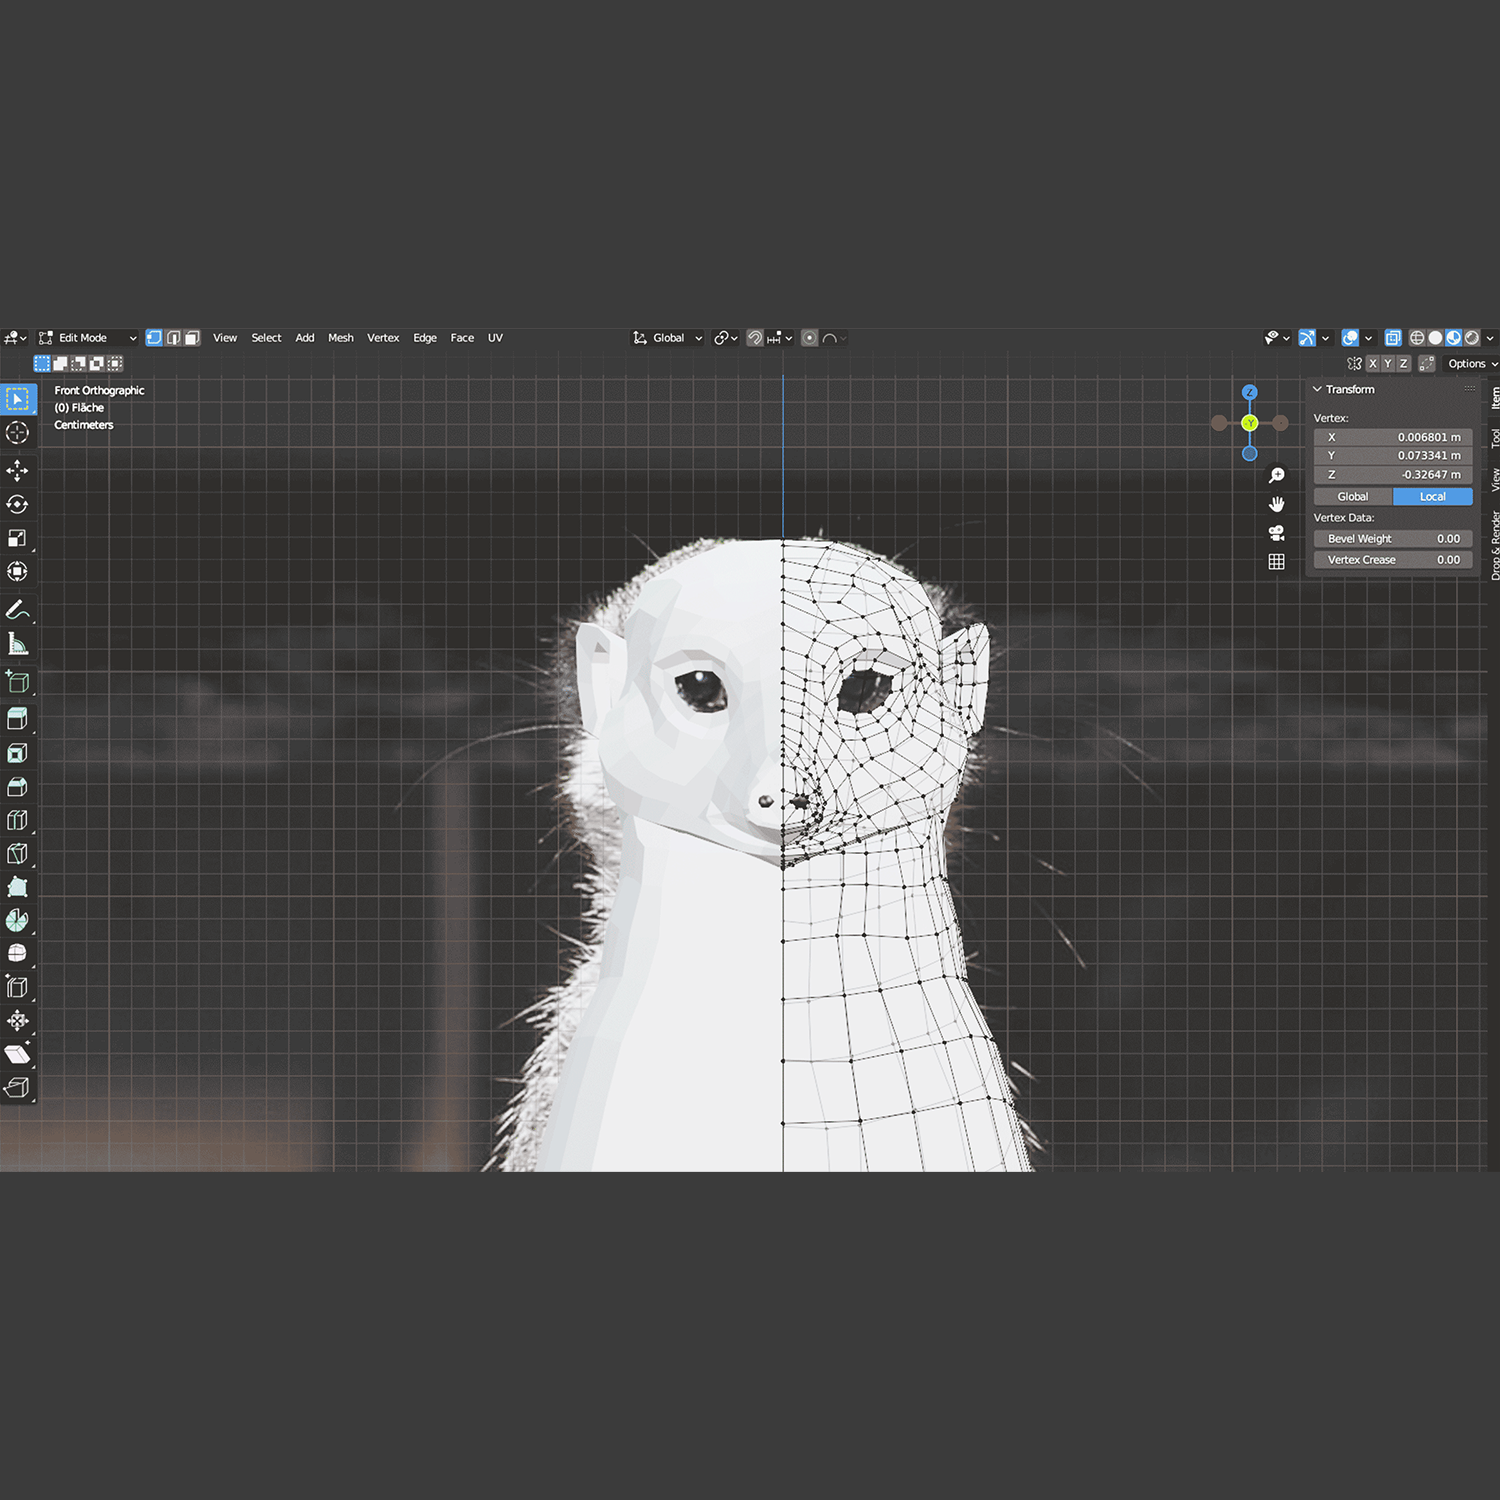1500x1500 pixels.
Task: Enable X axis mirror toggle
Action: point(1373,364)
